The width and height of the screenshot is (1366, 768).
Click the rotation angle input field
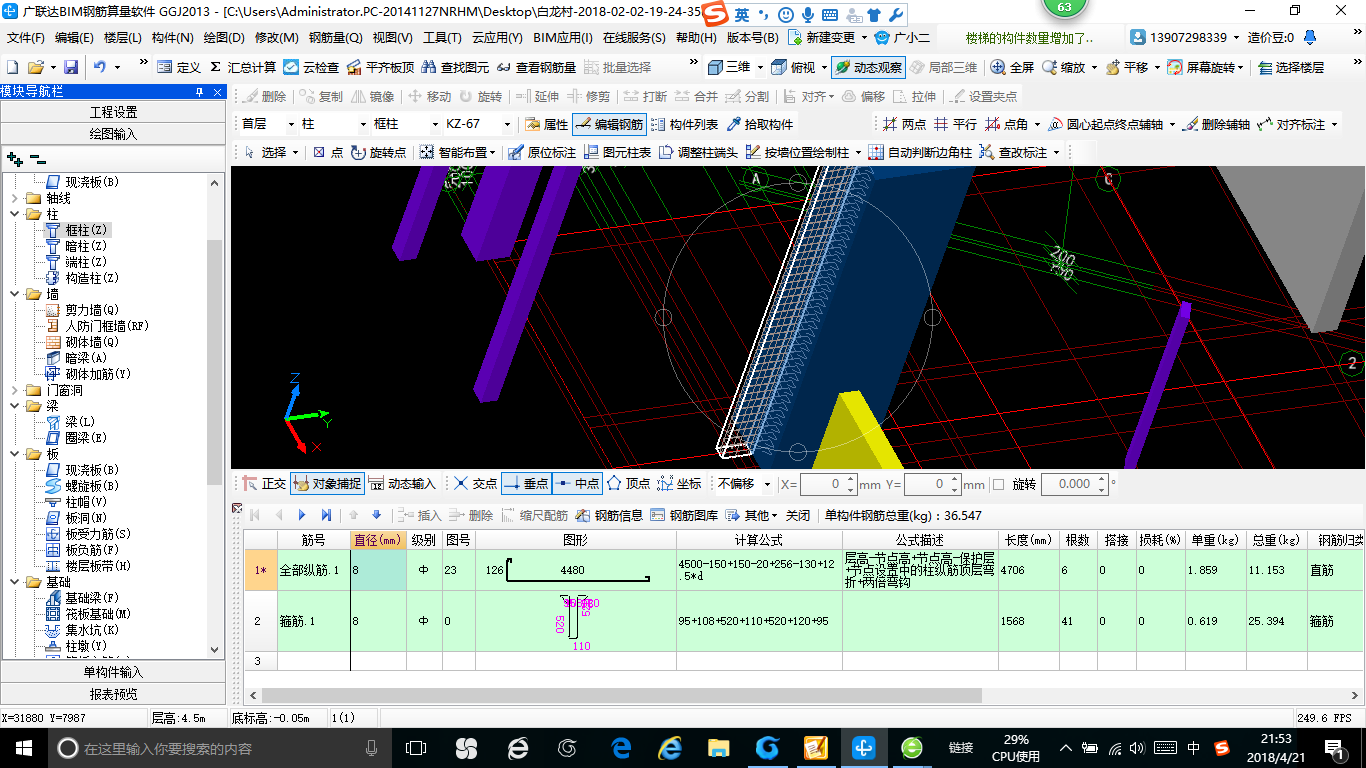pos(1075,484)
